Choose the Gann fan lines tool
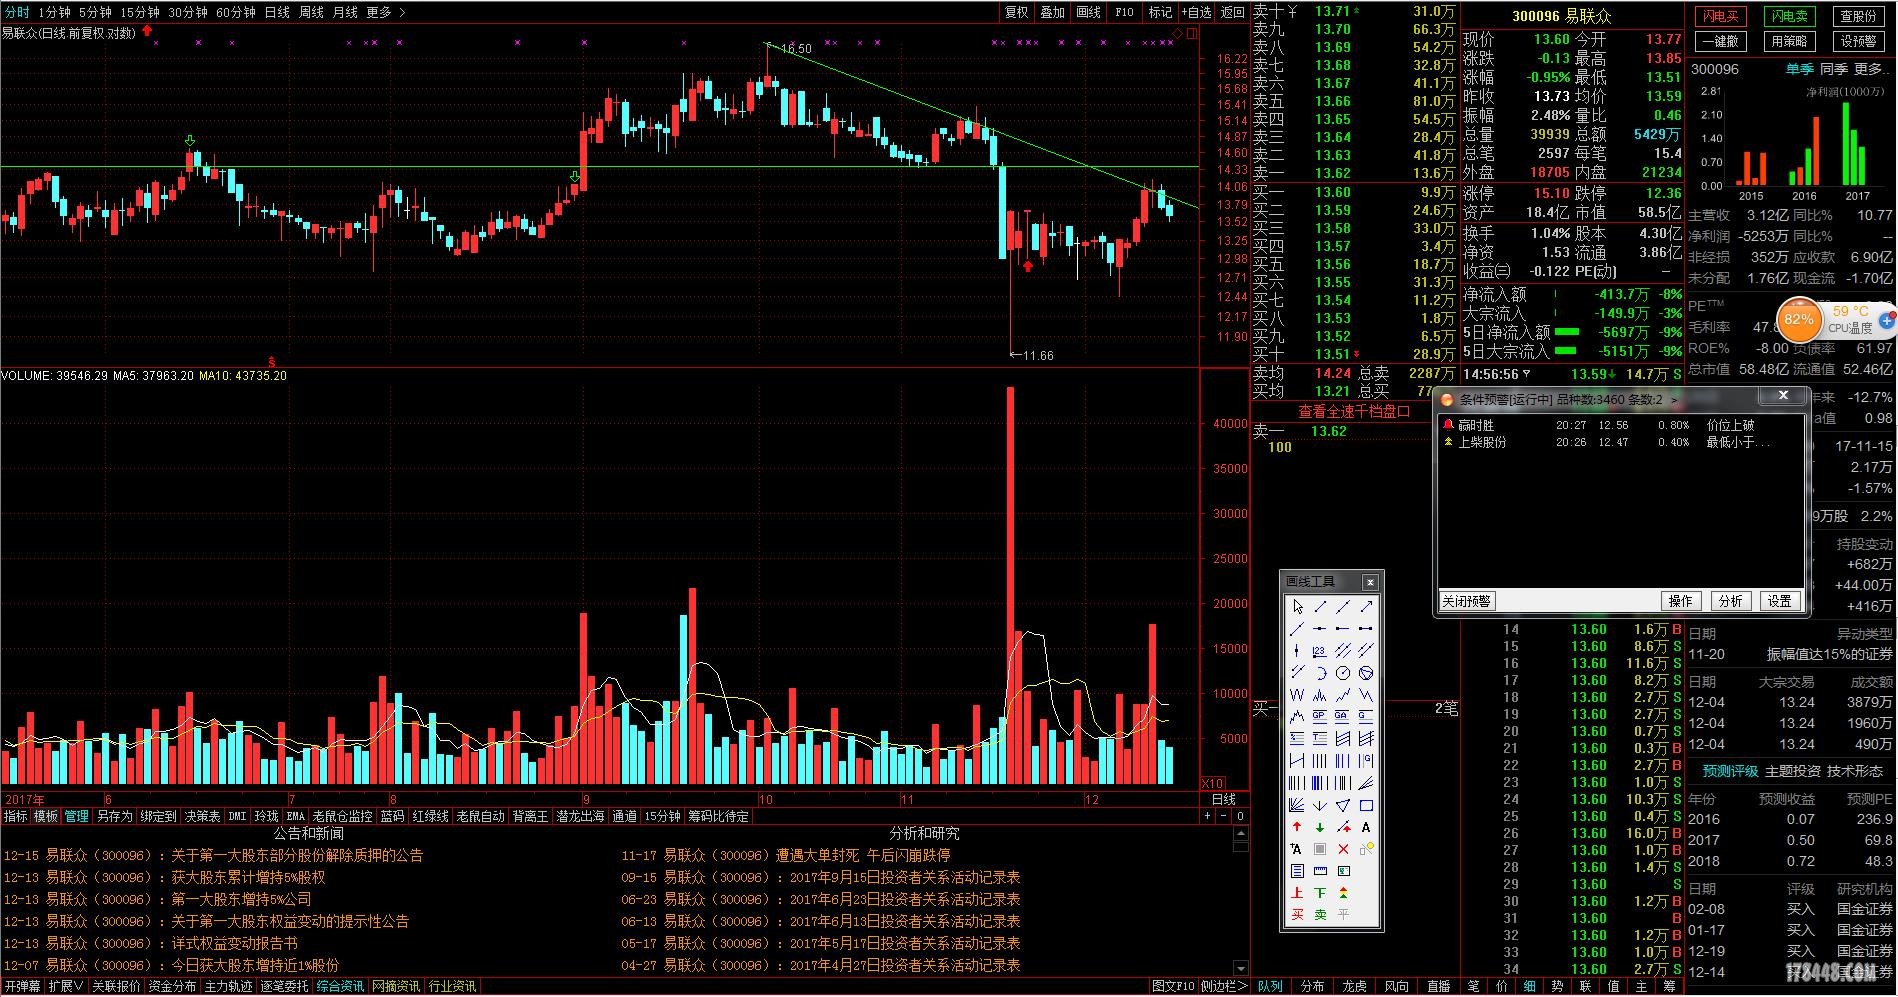 point(1297,805)
